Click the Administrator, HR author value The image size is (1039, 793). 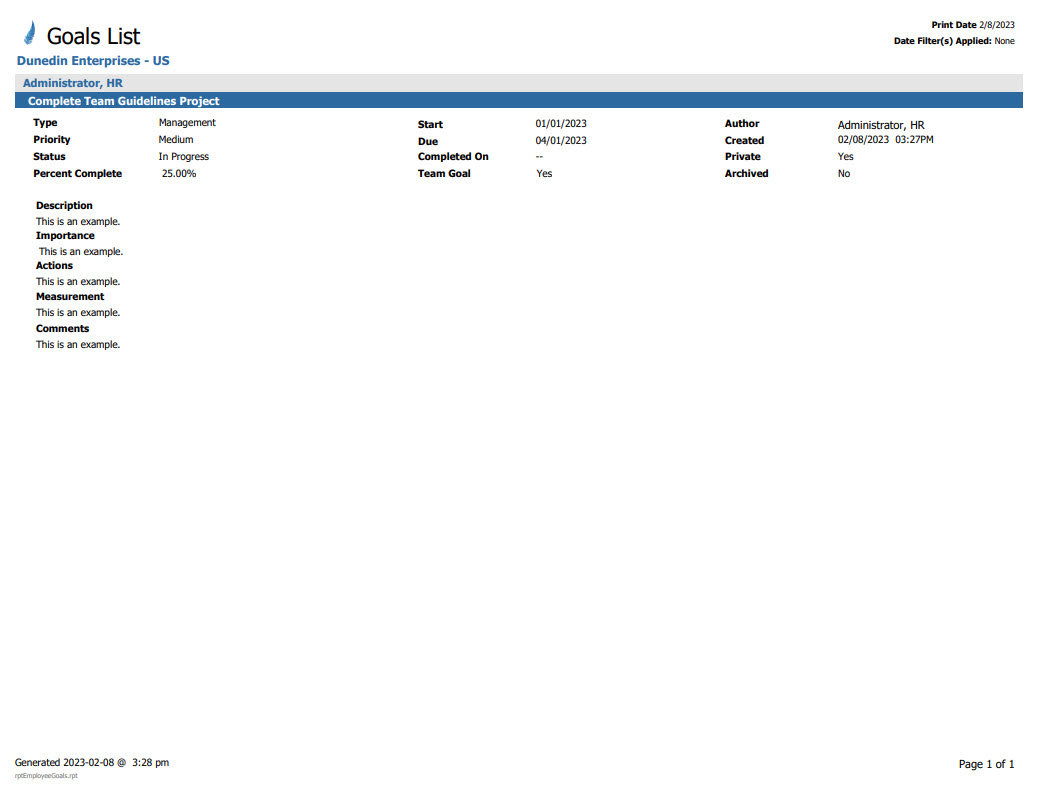point(881,125)
